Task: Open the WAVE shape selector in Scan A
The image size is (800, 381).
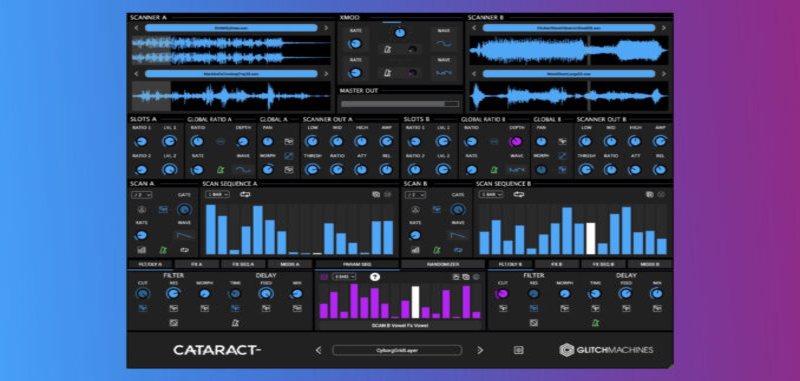Action: point(185,235)
